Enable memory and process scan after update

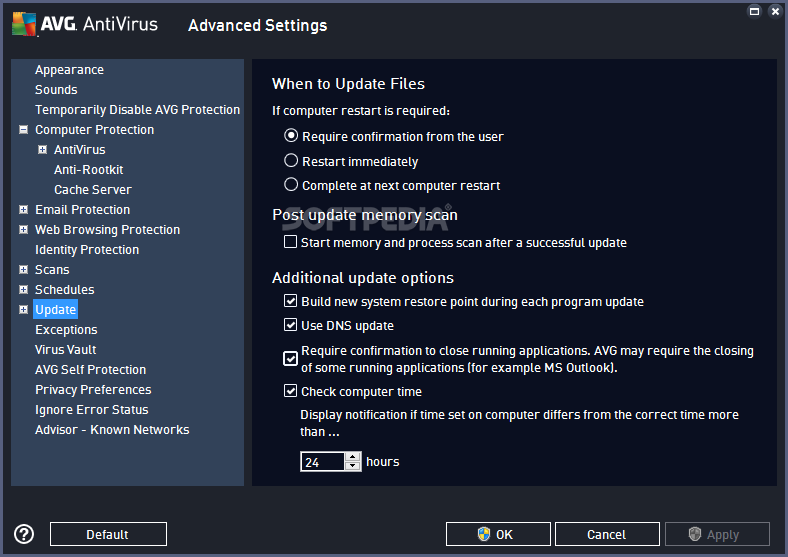click(290, 242)
